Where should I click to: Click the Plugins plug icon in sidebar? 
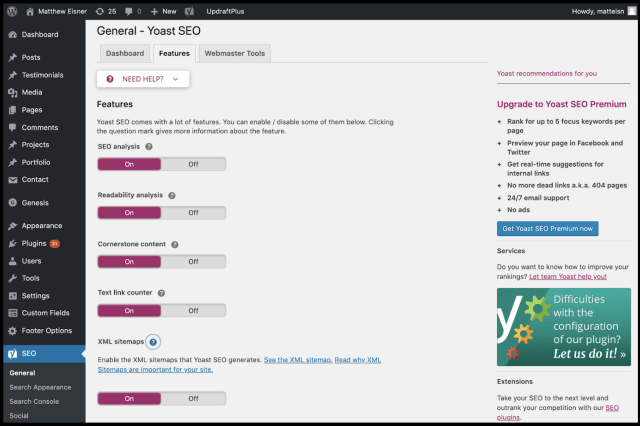point(13,244)
